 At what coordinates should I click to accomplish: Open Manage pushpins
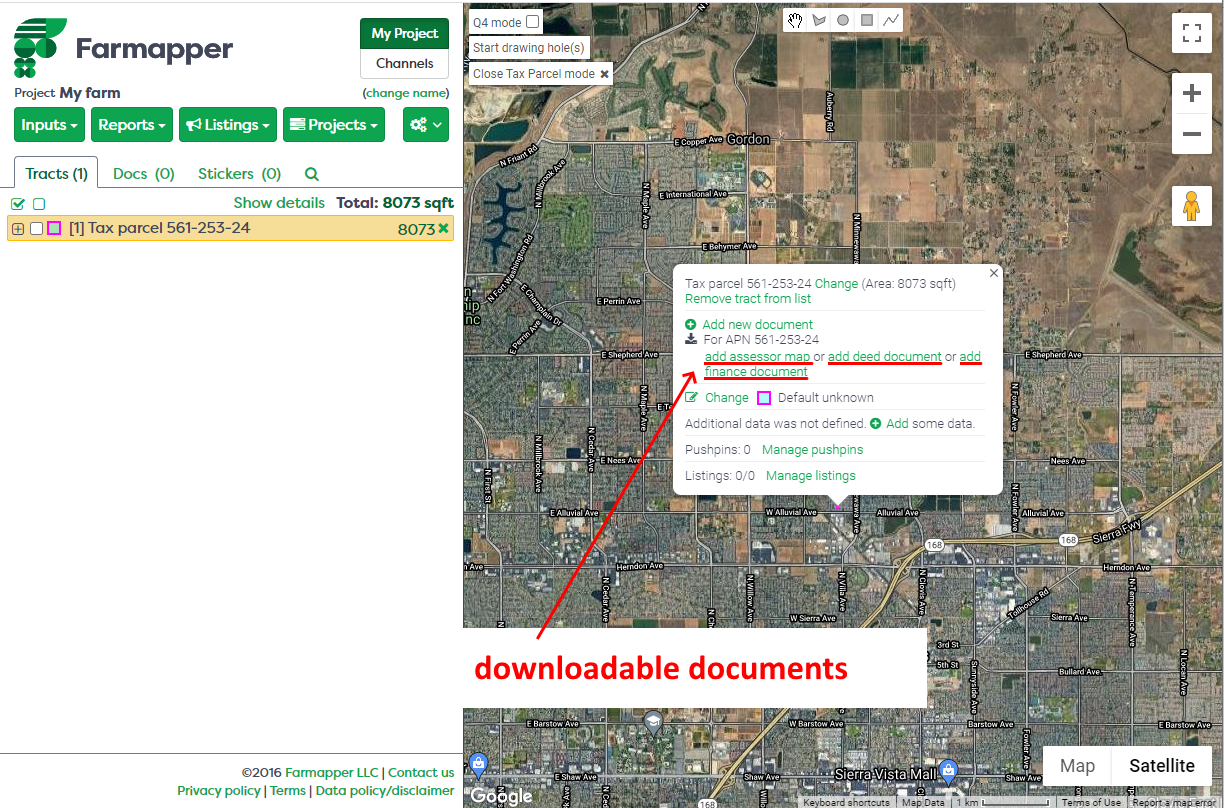[812, 450]
